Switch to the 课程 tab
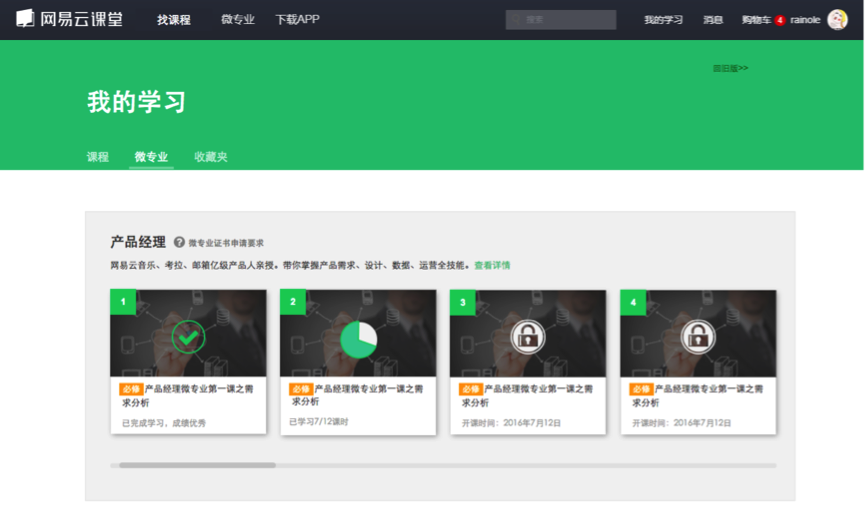Image resolution: width=865 pixels, height=518 pixels. point(98,157)
